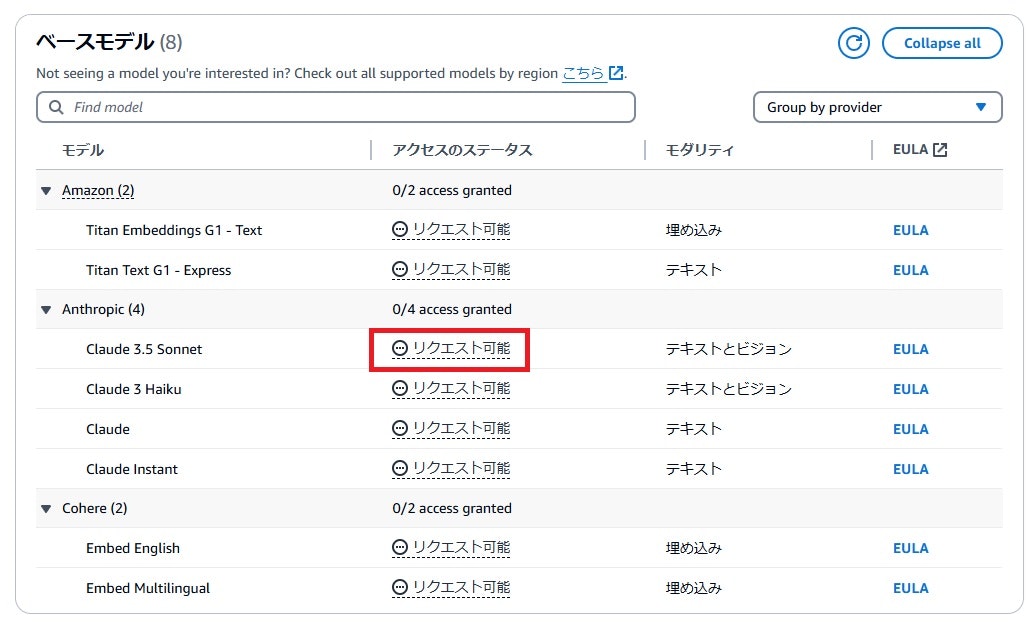Click status icon in Claude 3 Haiku row
Viewport: 1033px width, 625px height.
click(400, 389)
